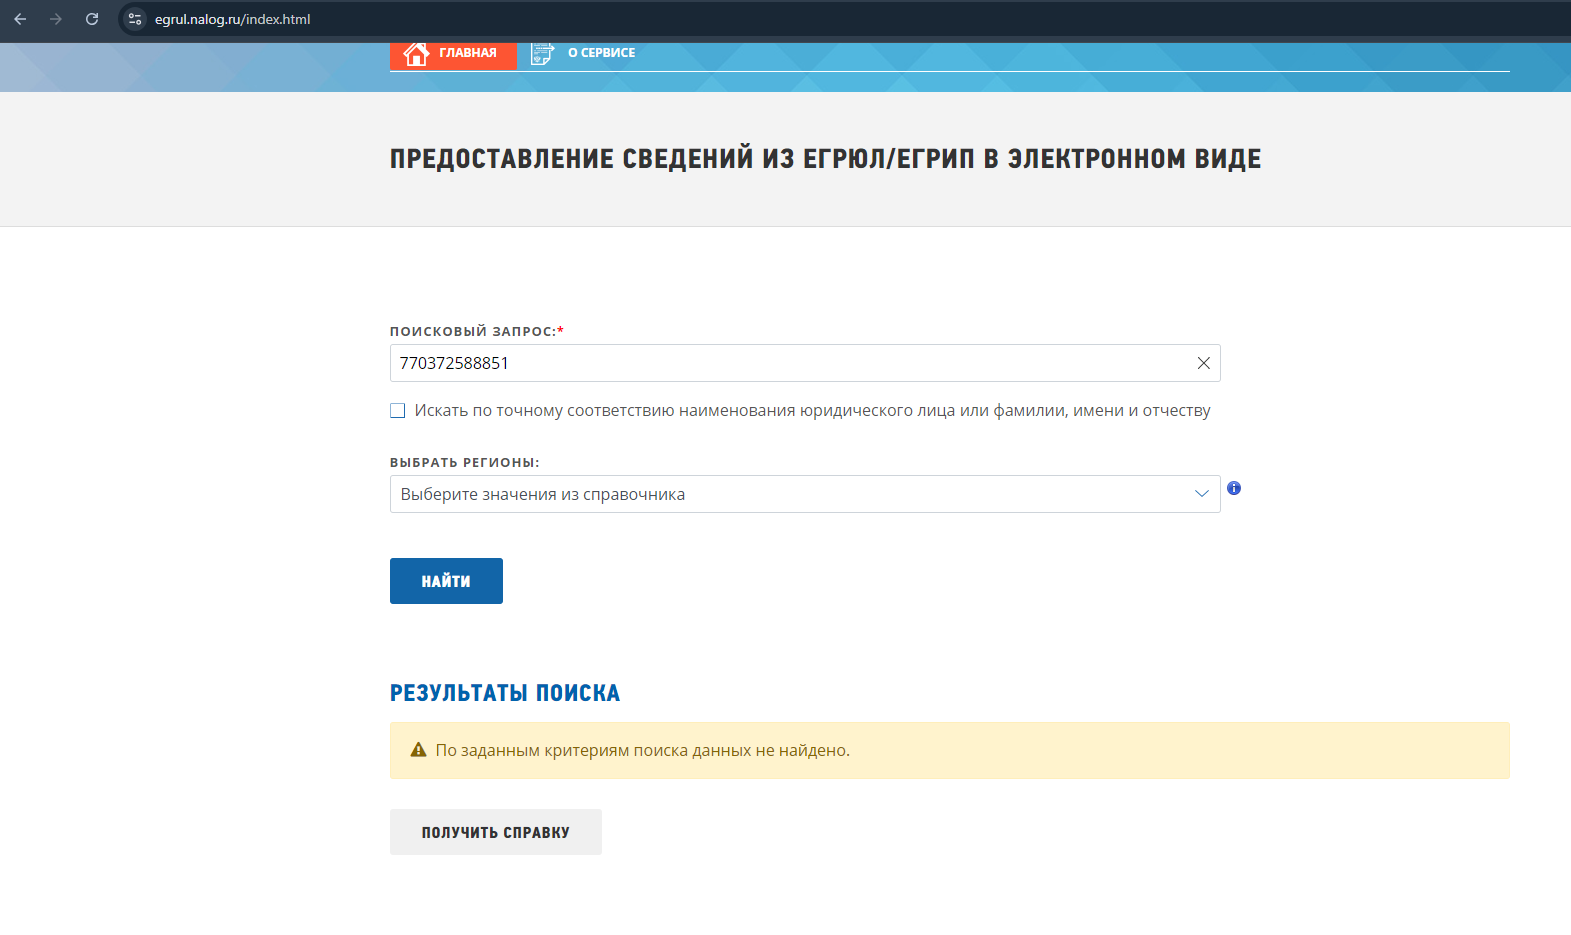The image size is (1571, 935).
Task: Click the warning triangle icon in results
Action: [419, 750]
